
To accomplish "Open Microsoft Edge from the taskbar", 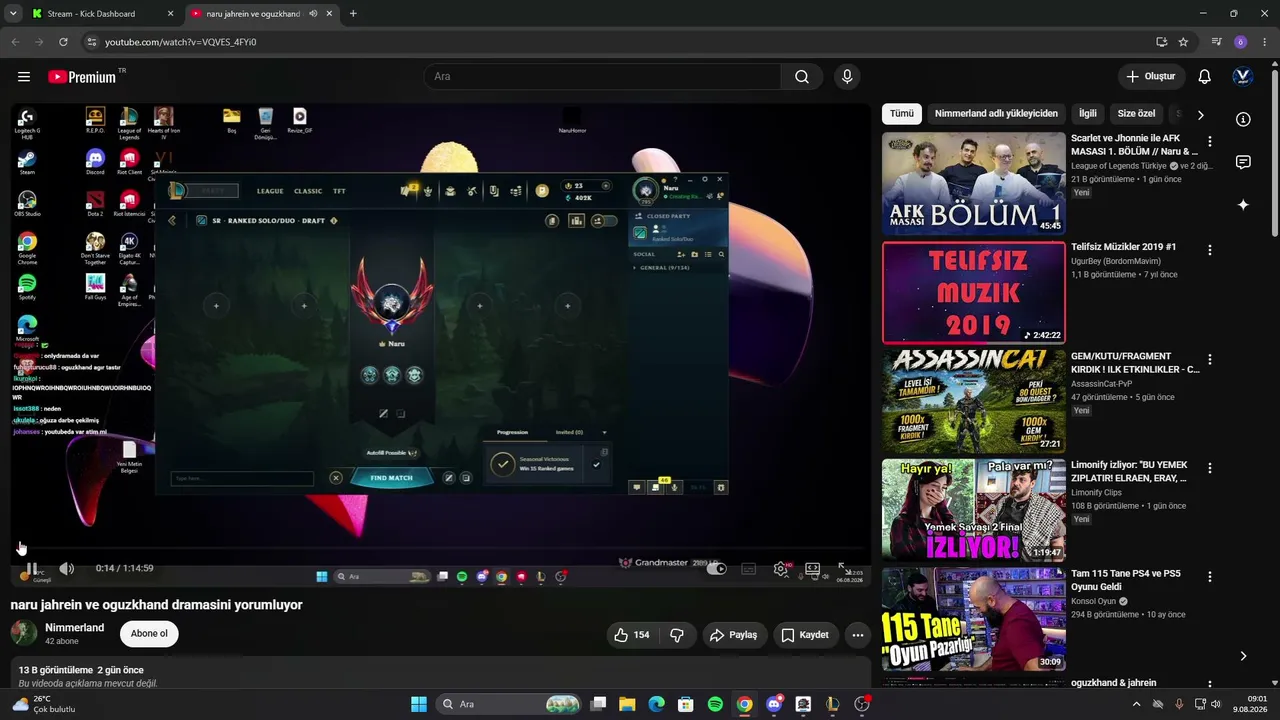I will [656, 704].
